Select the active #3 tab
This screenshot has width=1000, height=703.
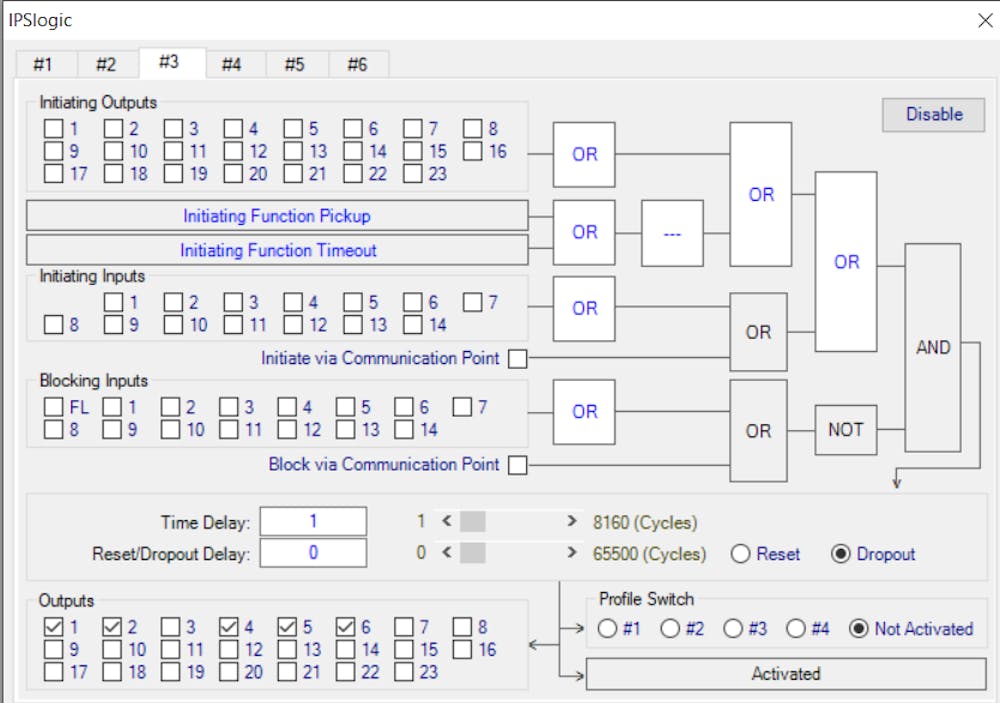point(171,63)
